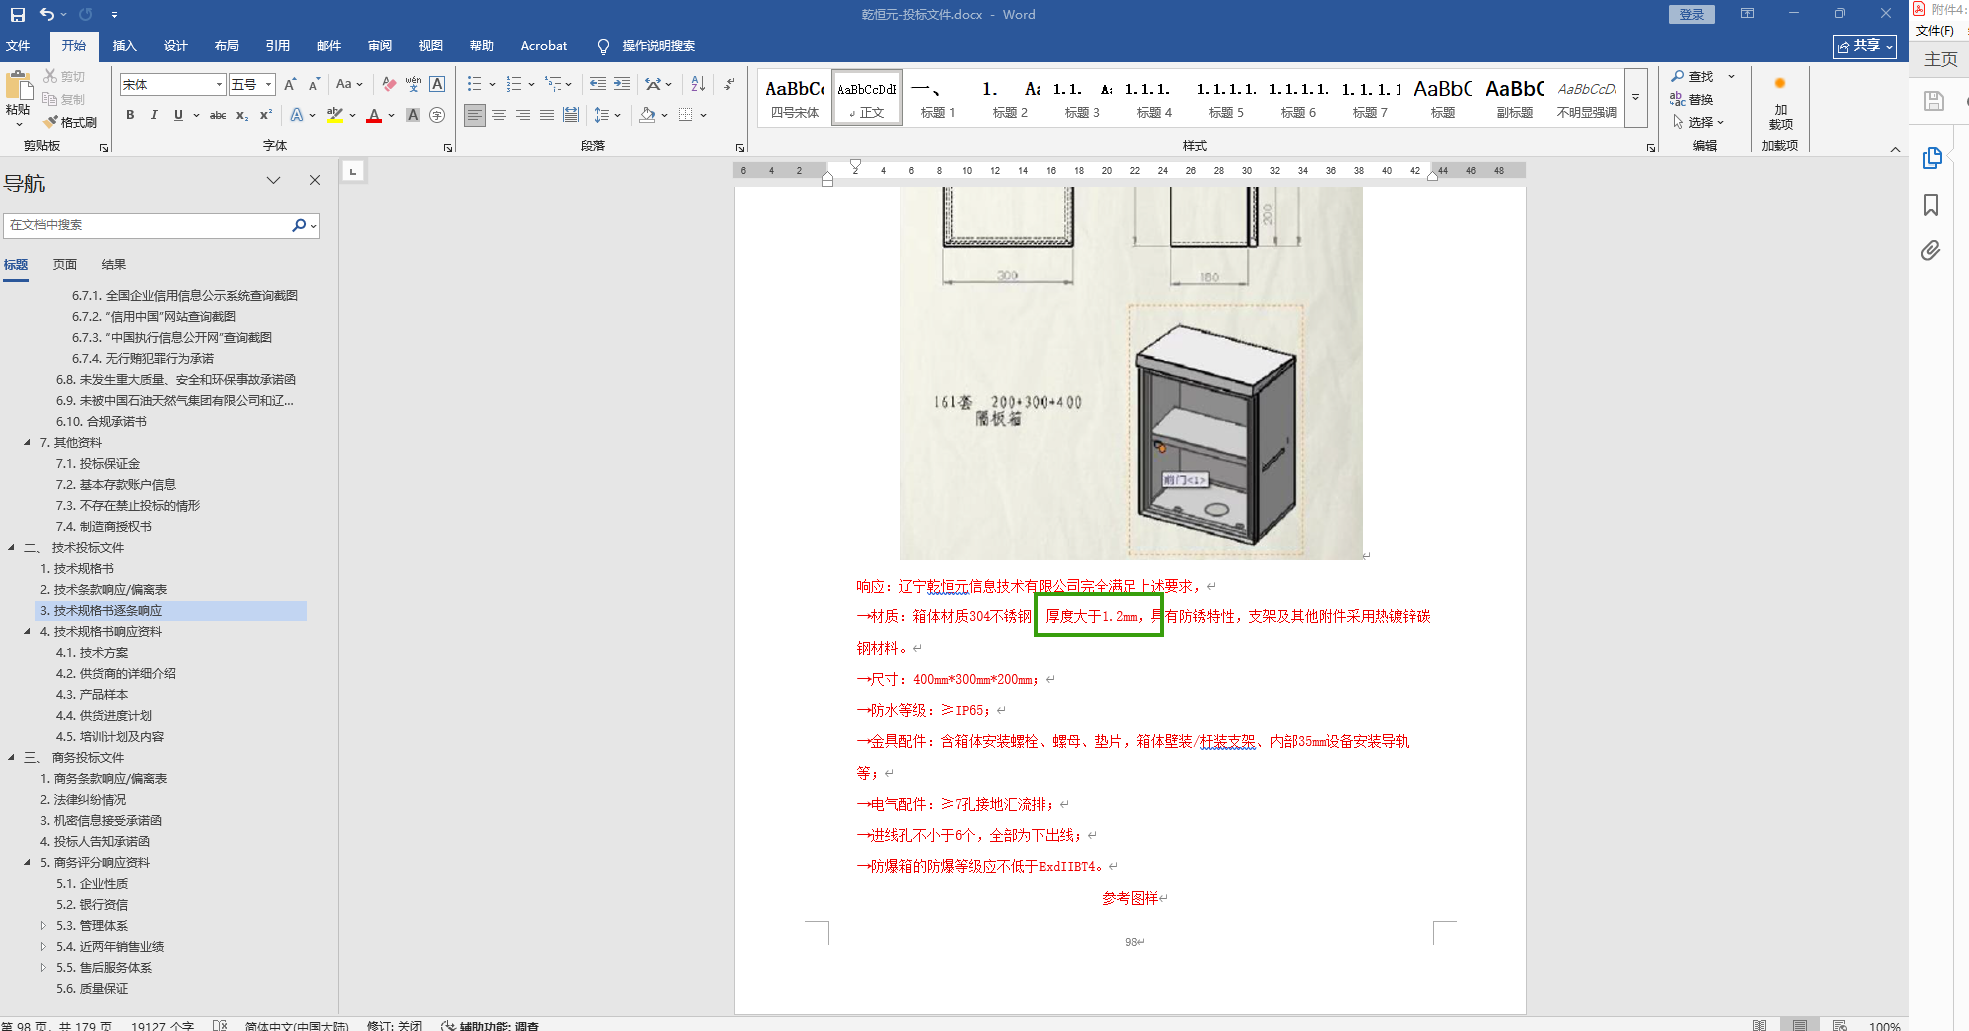
Task: Click the sort (A–Z) icon
Action: point(698,84)
